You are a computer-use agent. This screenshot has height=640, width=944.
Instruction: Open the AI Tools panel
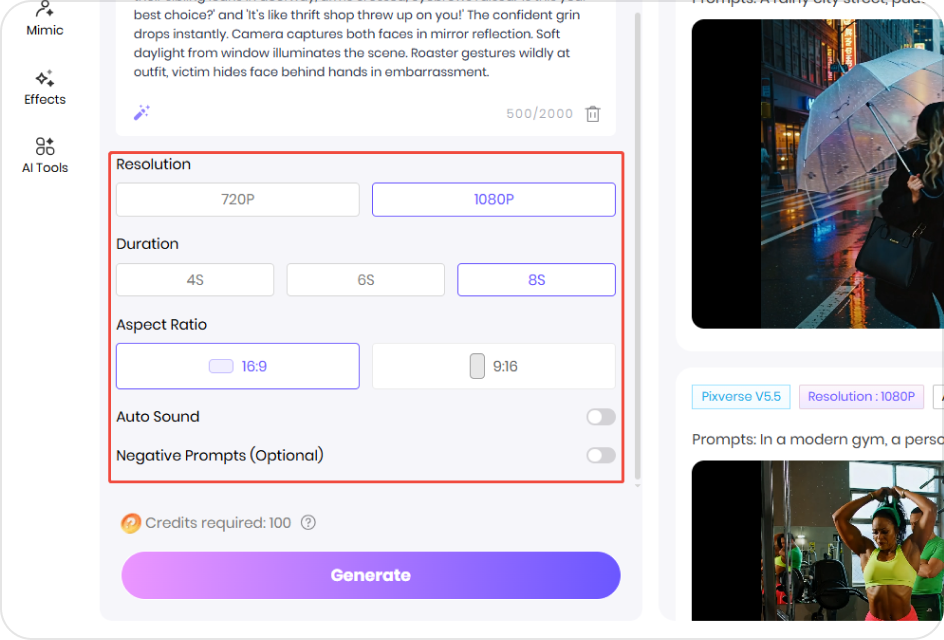pos(44,157)
